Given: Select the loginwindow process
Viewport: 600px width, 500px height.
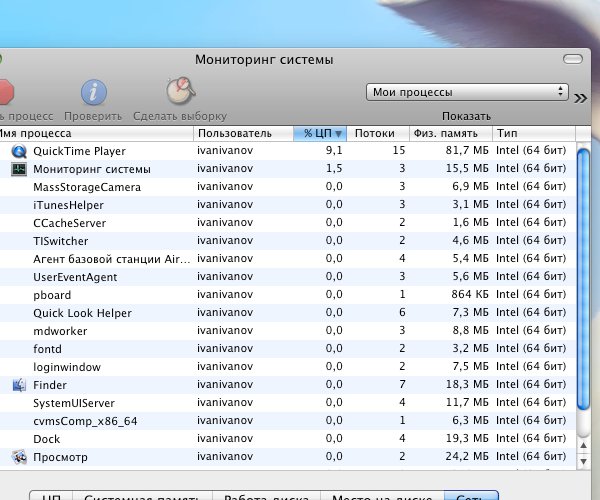Looking at the screenshot, I should pyautogui.click(x=67, y=367).
